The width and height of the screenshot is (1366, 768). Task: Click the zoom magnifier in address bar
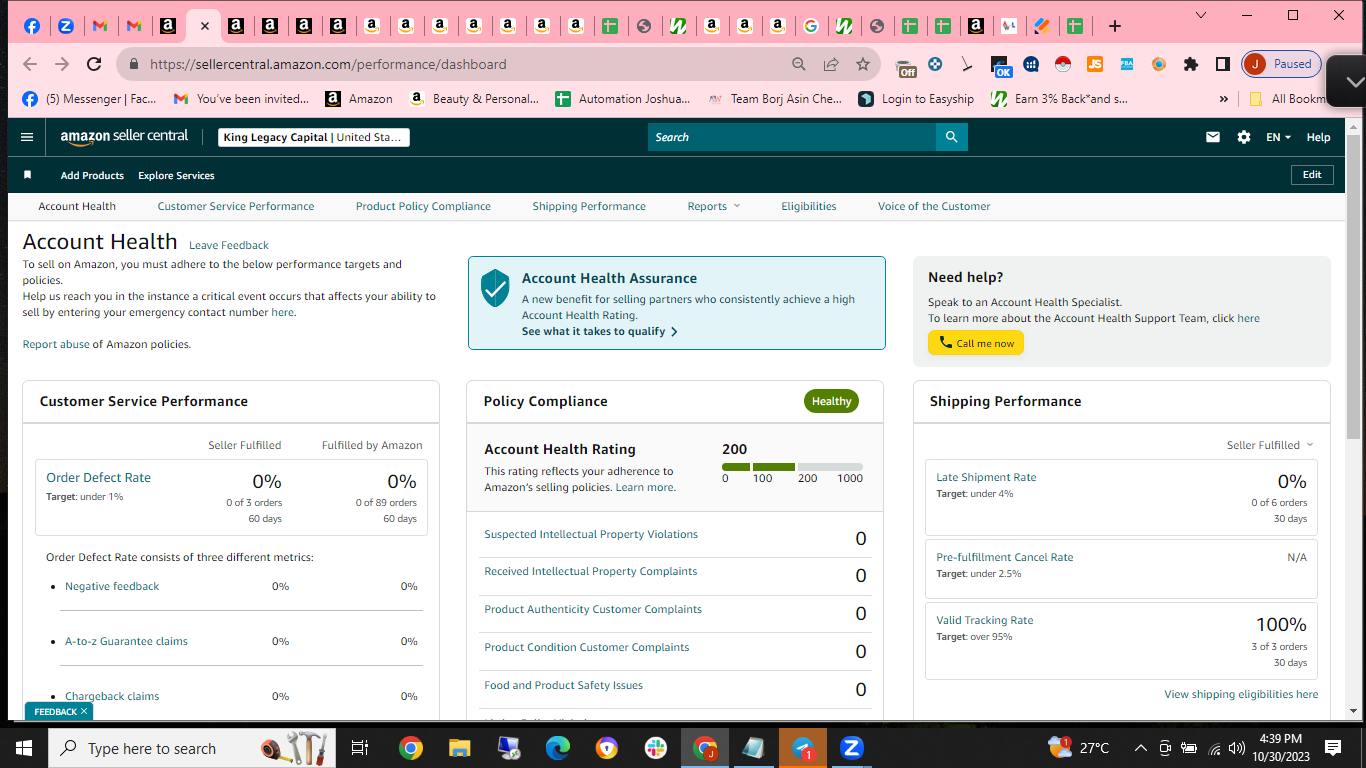click(x=799, y=64)
